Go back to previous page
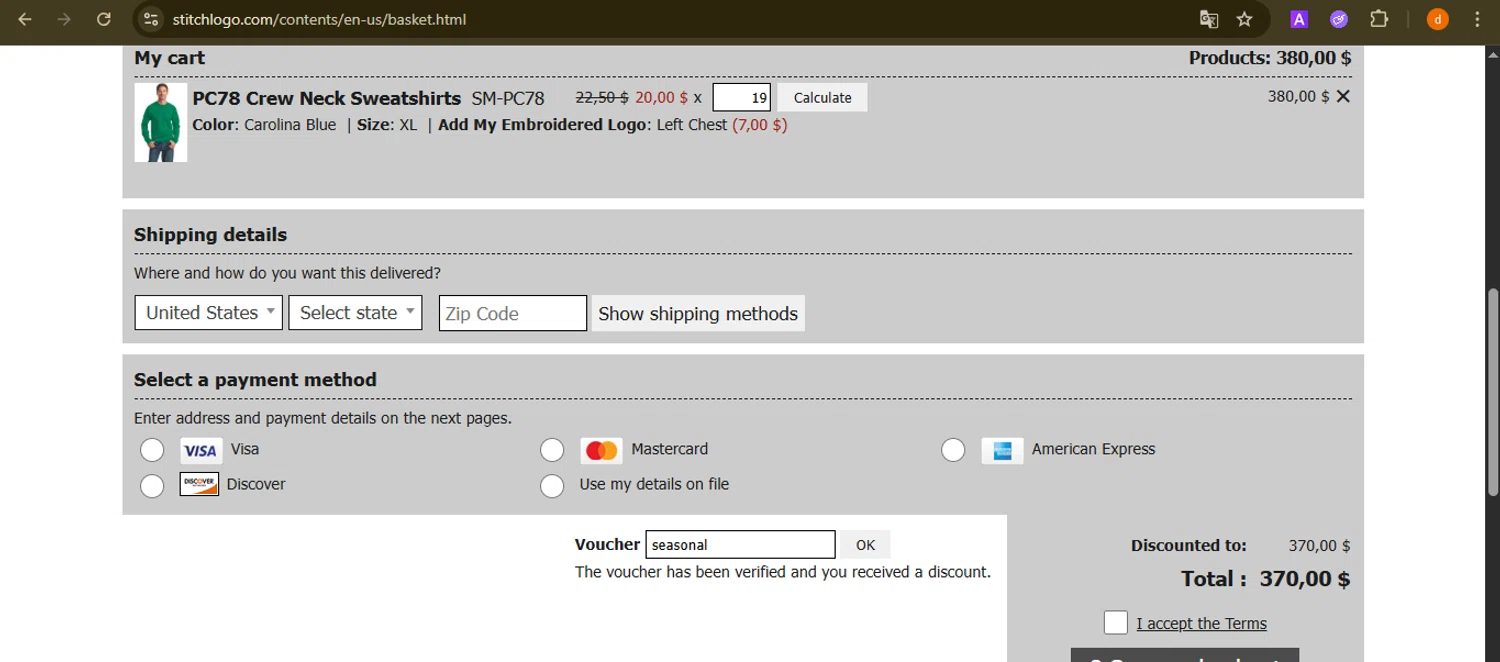The height and width of the screenshot is (662, 1500). pyautogui.click(x=25, y=19)
